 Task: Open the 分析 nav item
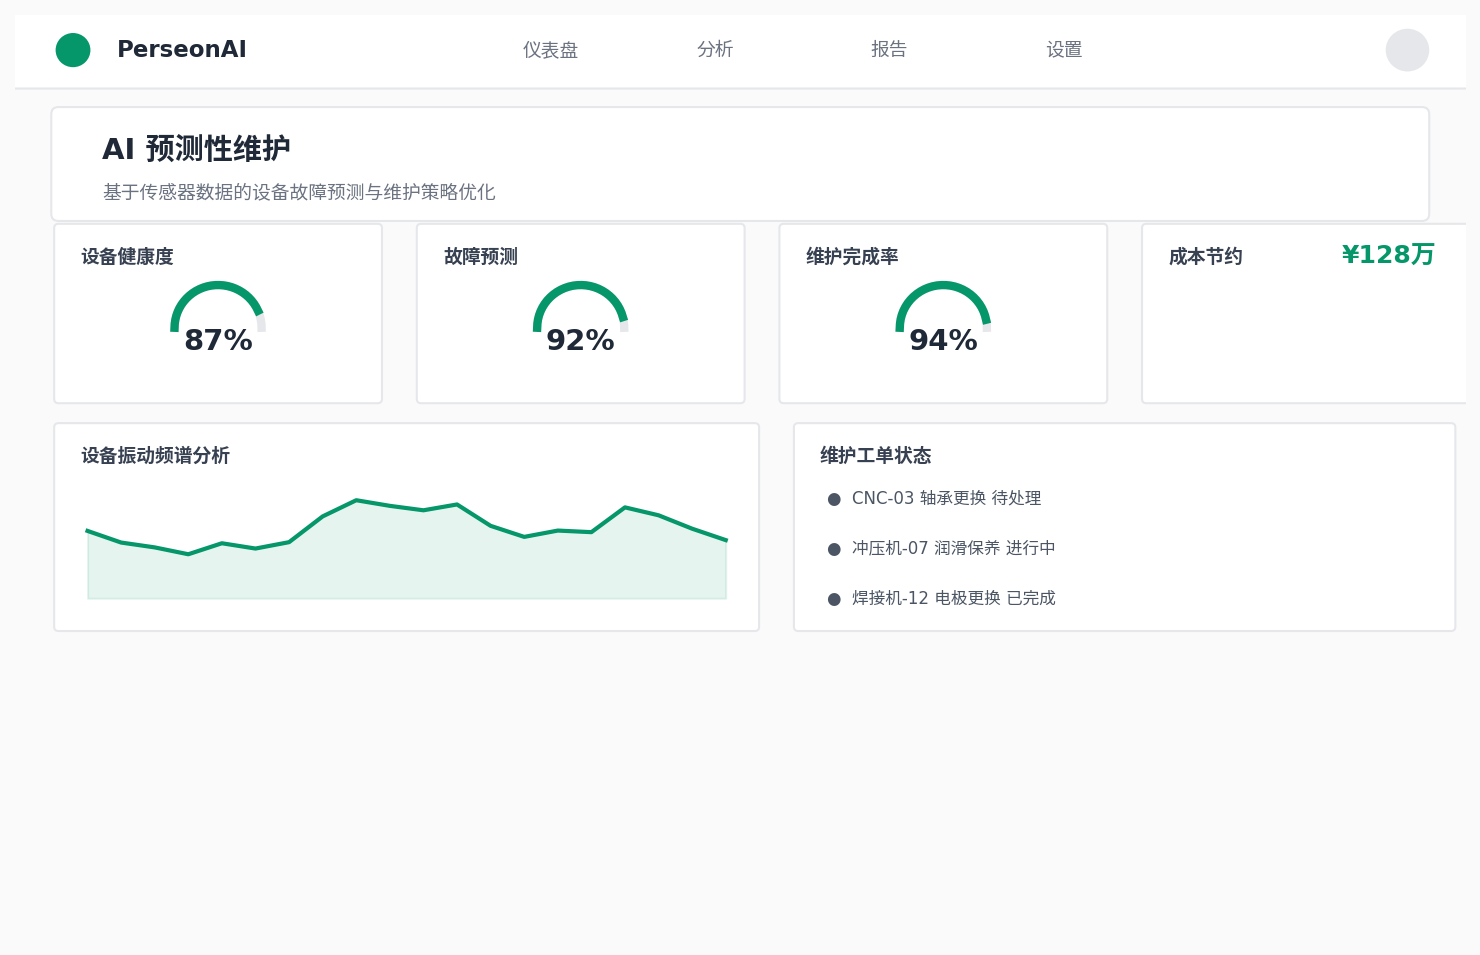[x=715, y=49]
